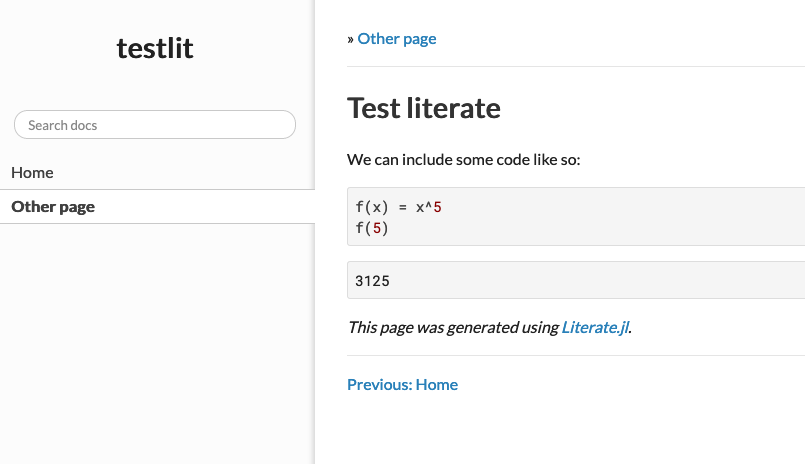Click the blank content area below Previous: Home
805x464 pixels.
point(560,430)
